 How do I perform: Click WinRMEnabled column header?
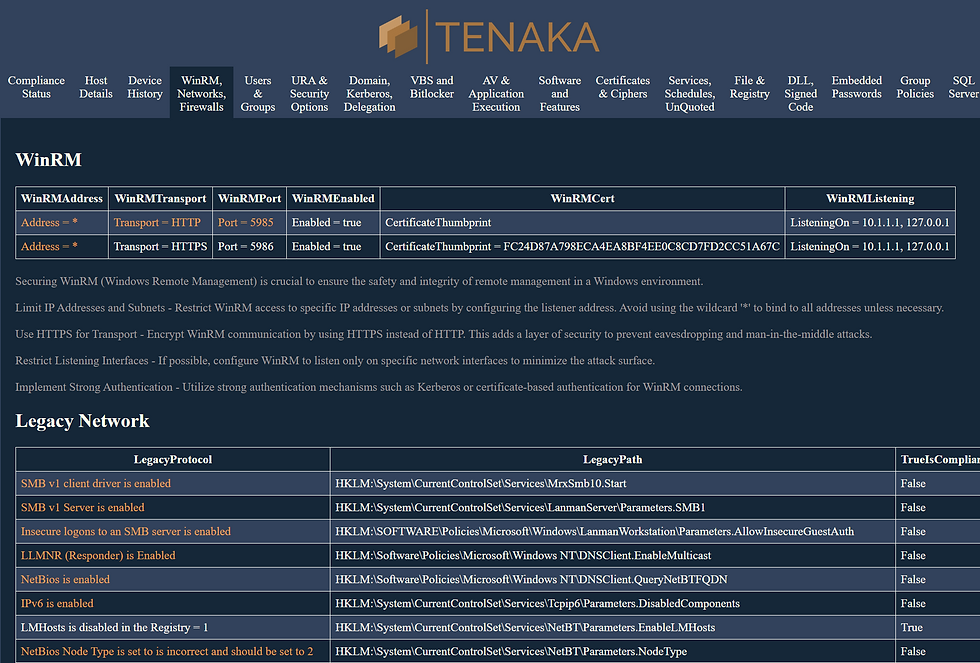(x=333, y=198)
